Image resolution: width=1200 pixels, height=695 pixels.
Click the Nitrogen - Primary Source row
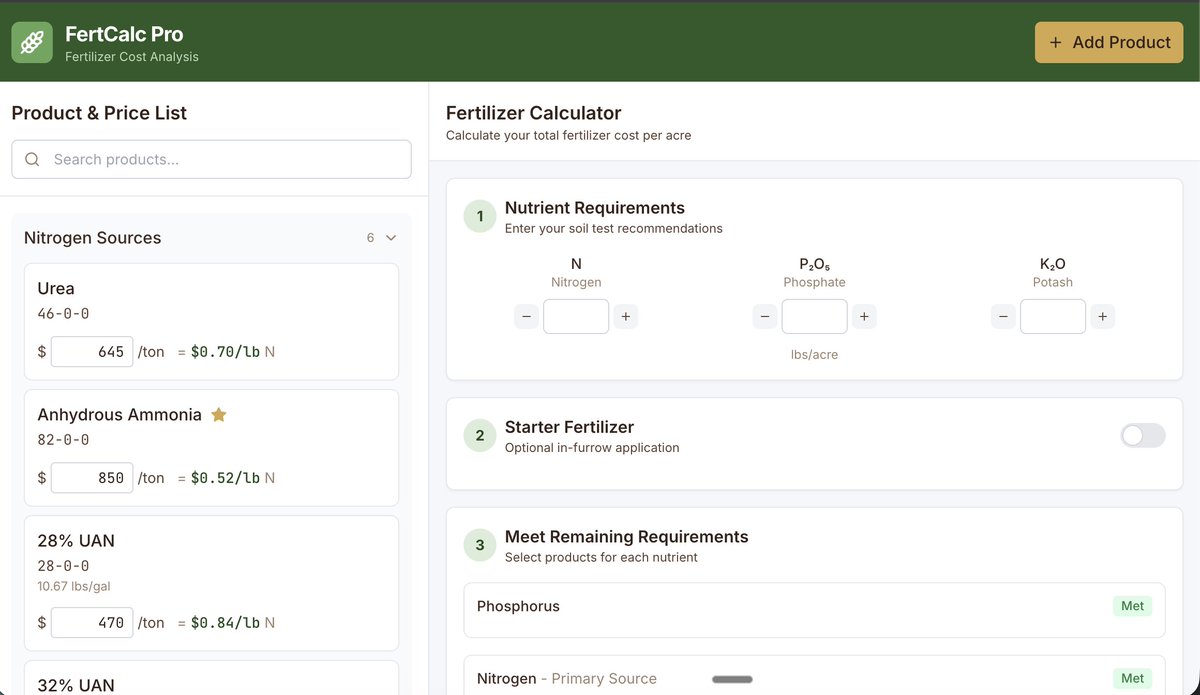click(814, 676)
